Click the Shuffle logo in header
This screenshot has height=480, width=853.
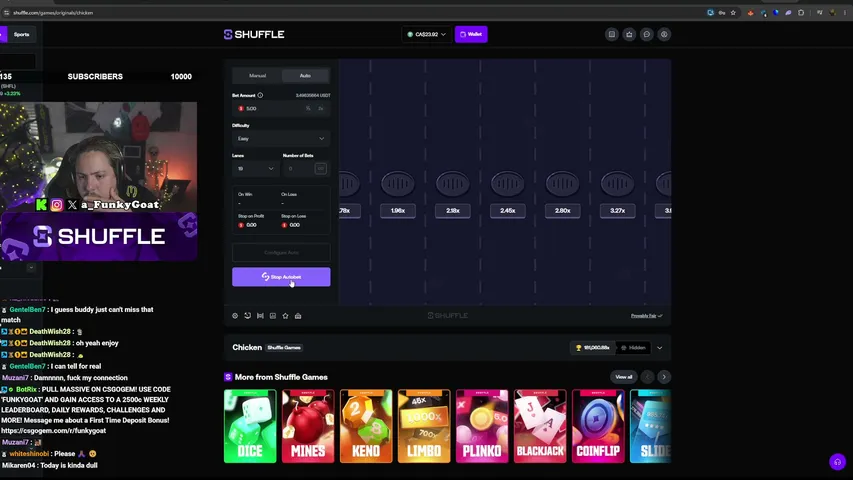click(x=254, y=34)
